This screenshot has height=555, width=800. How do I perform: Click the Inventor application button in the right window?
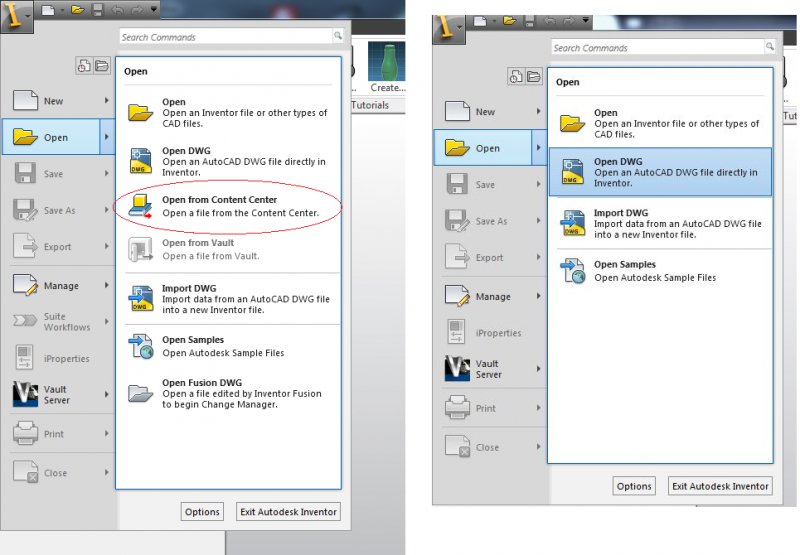448,30
